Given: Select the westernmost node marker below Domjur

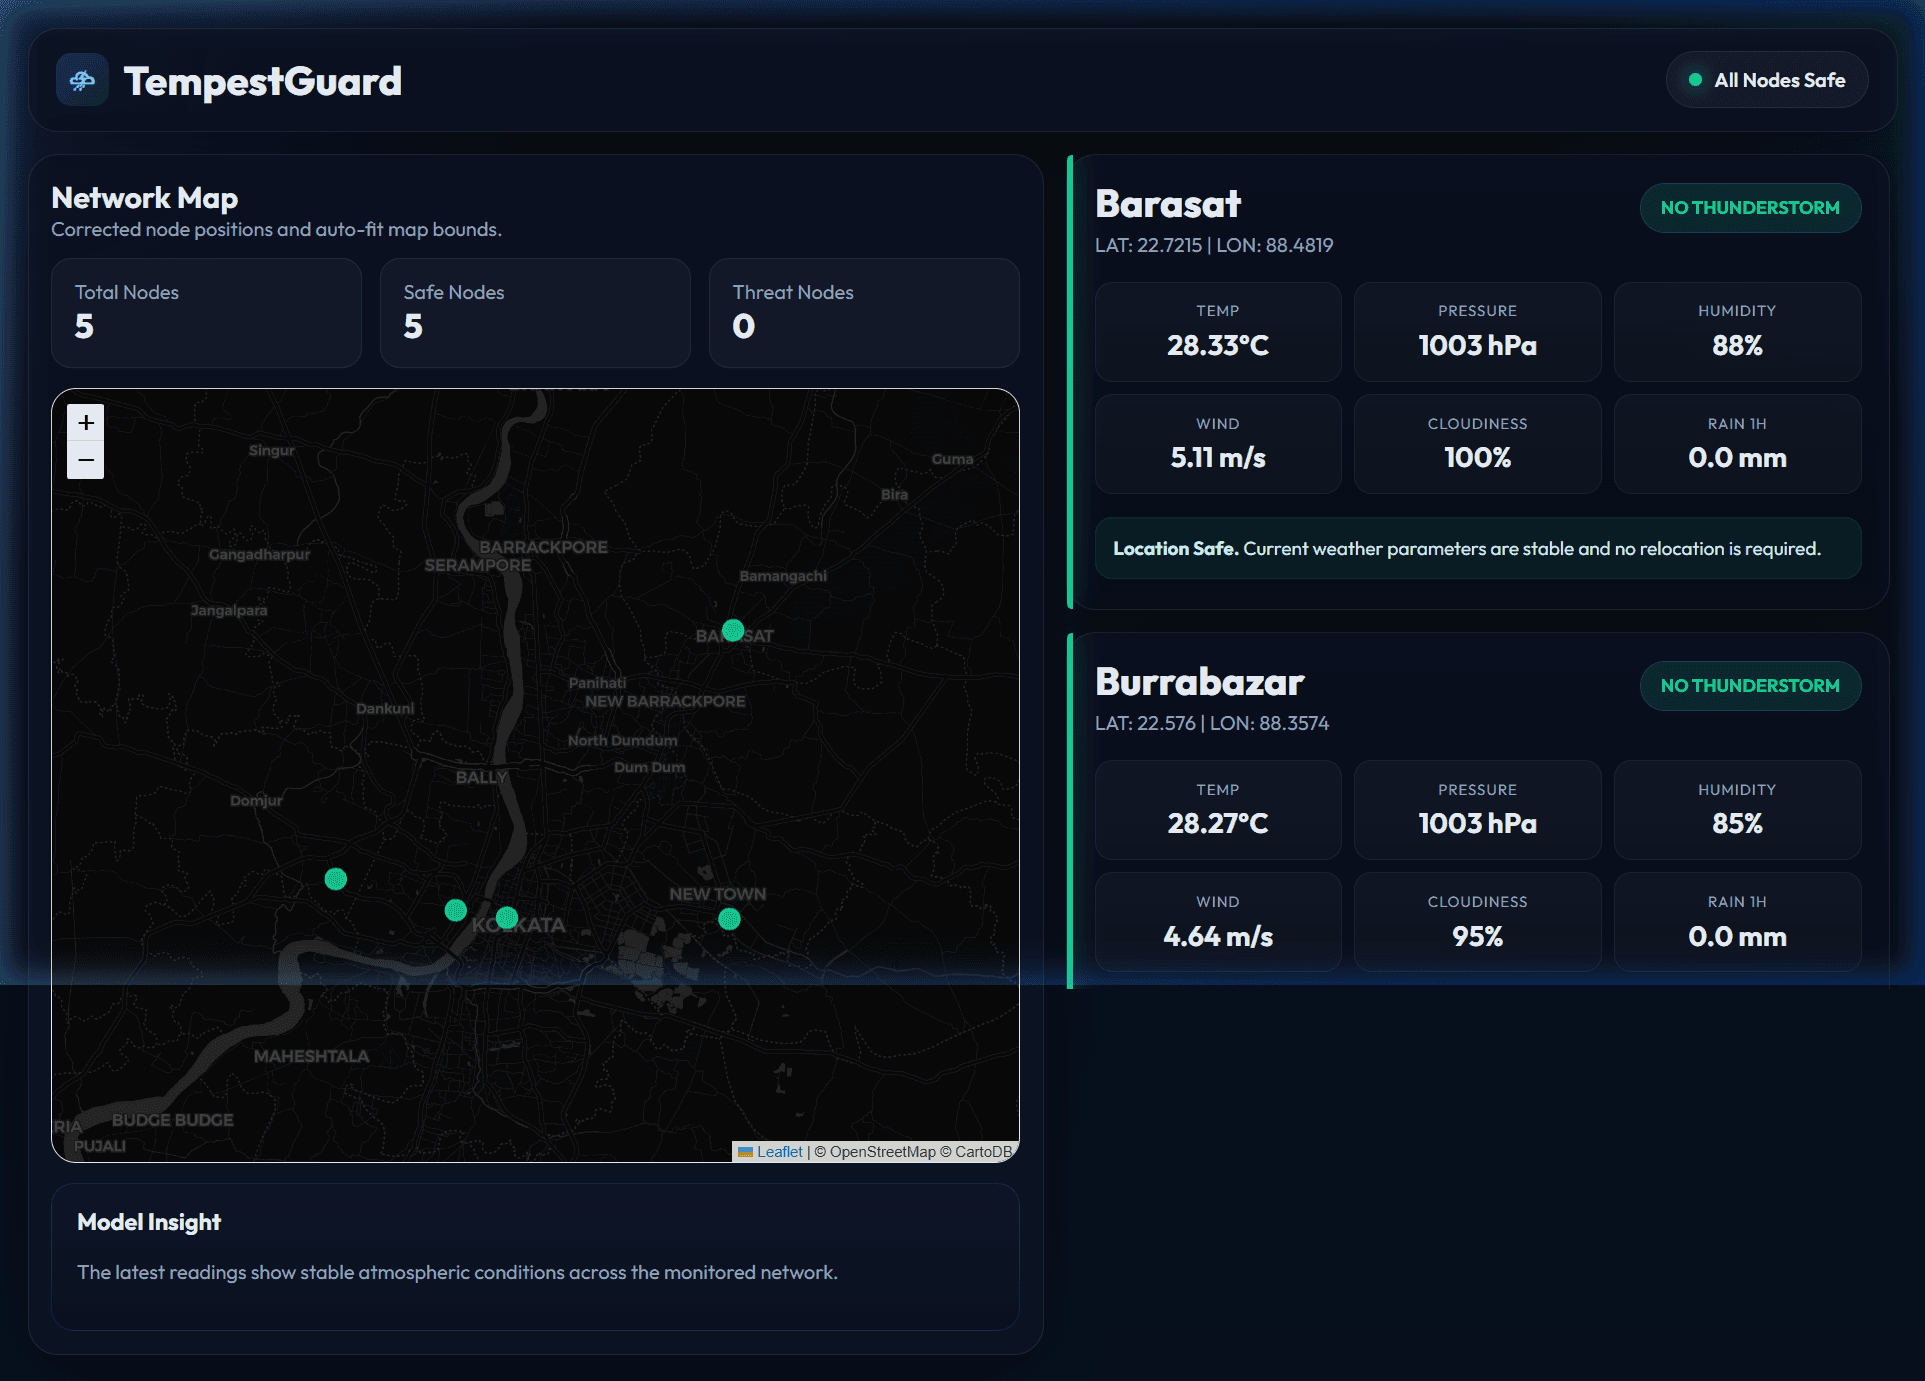Looking at the screenshot, I should [336, 879].
